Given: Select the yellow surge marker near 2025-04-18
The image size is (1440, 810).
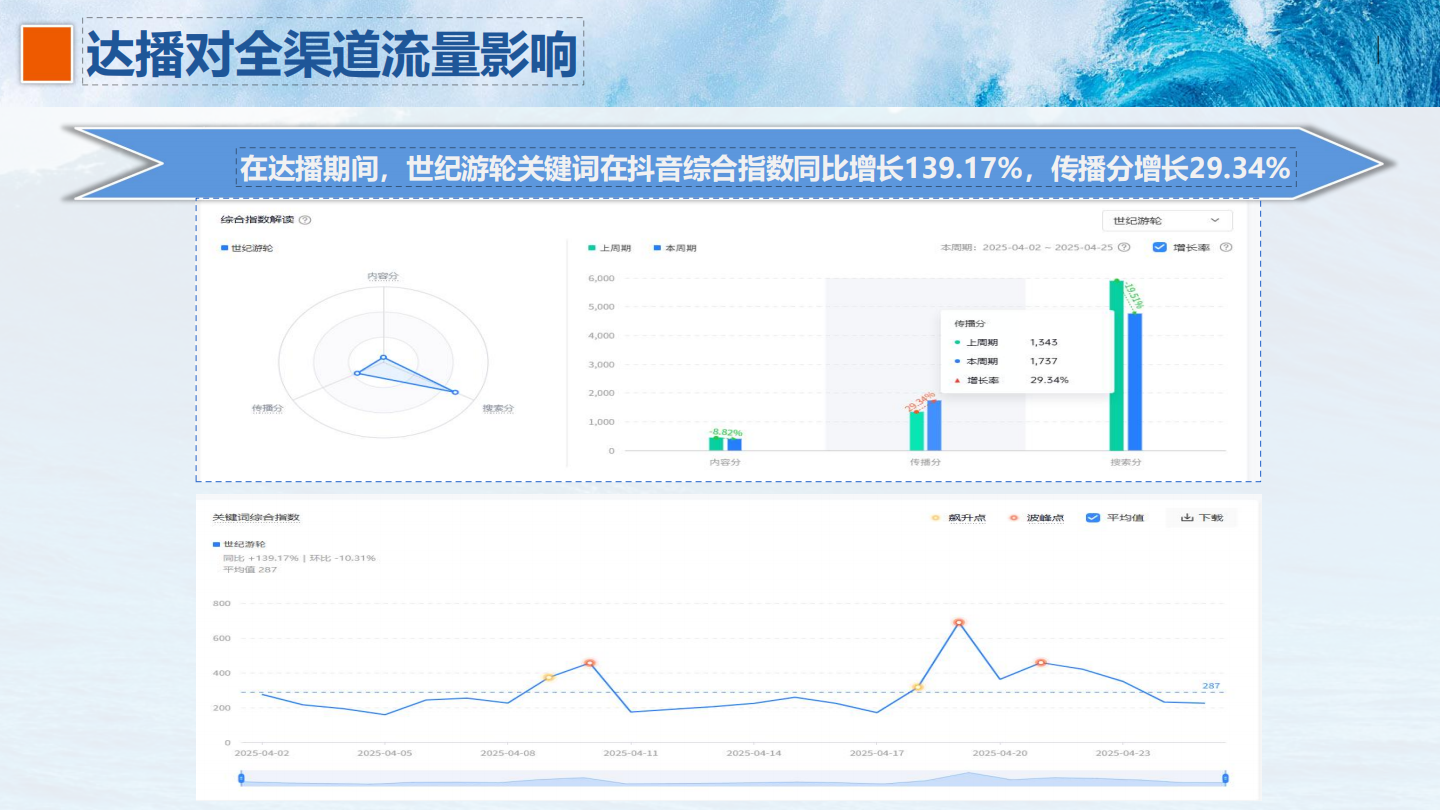Looking at the screenshot, I should click(918, 687).
